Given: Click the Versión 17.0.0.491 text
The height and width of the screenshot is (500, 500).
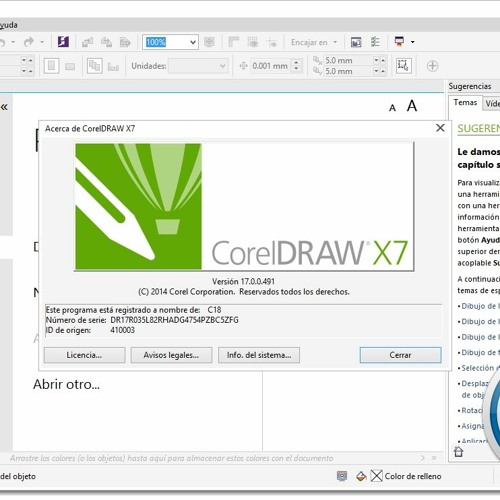Looking at the screenshot, I should [x=243, y=282].
